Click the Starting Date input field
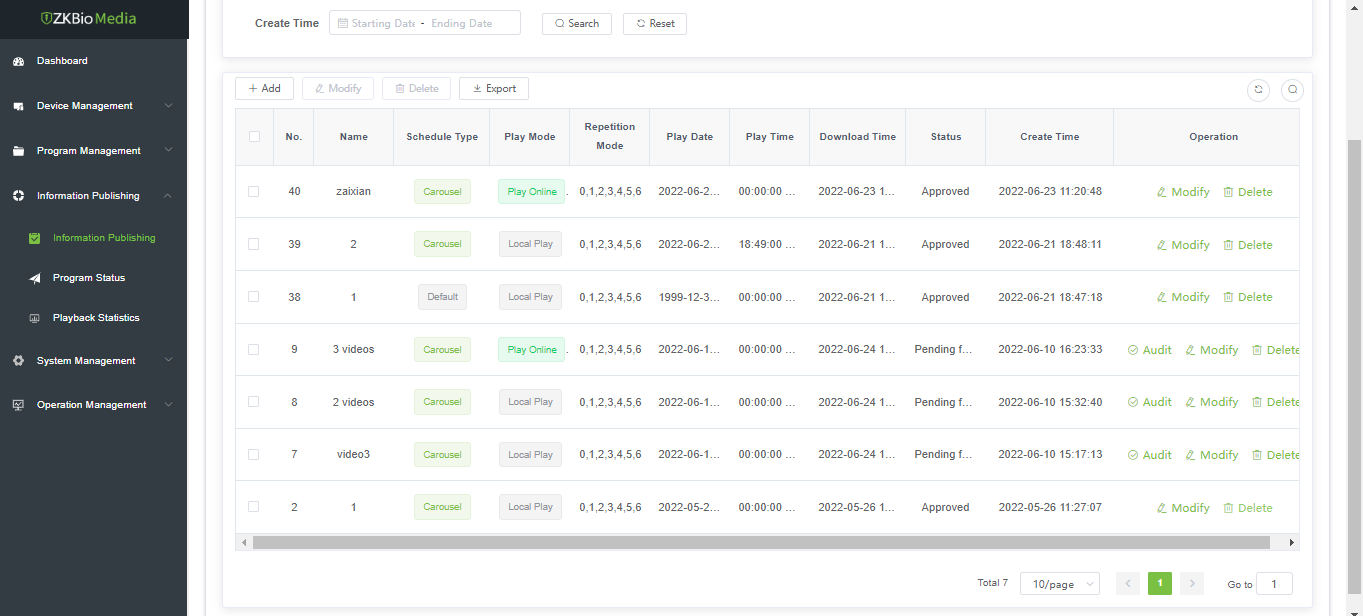The height and width of the screenshot is (616, 1363). [x=382, y=23]
